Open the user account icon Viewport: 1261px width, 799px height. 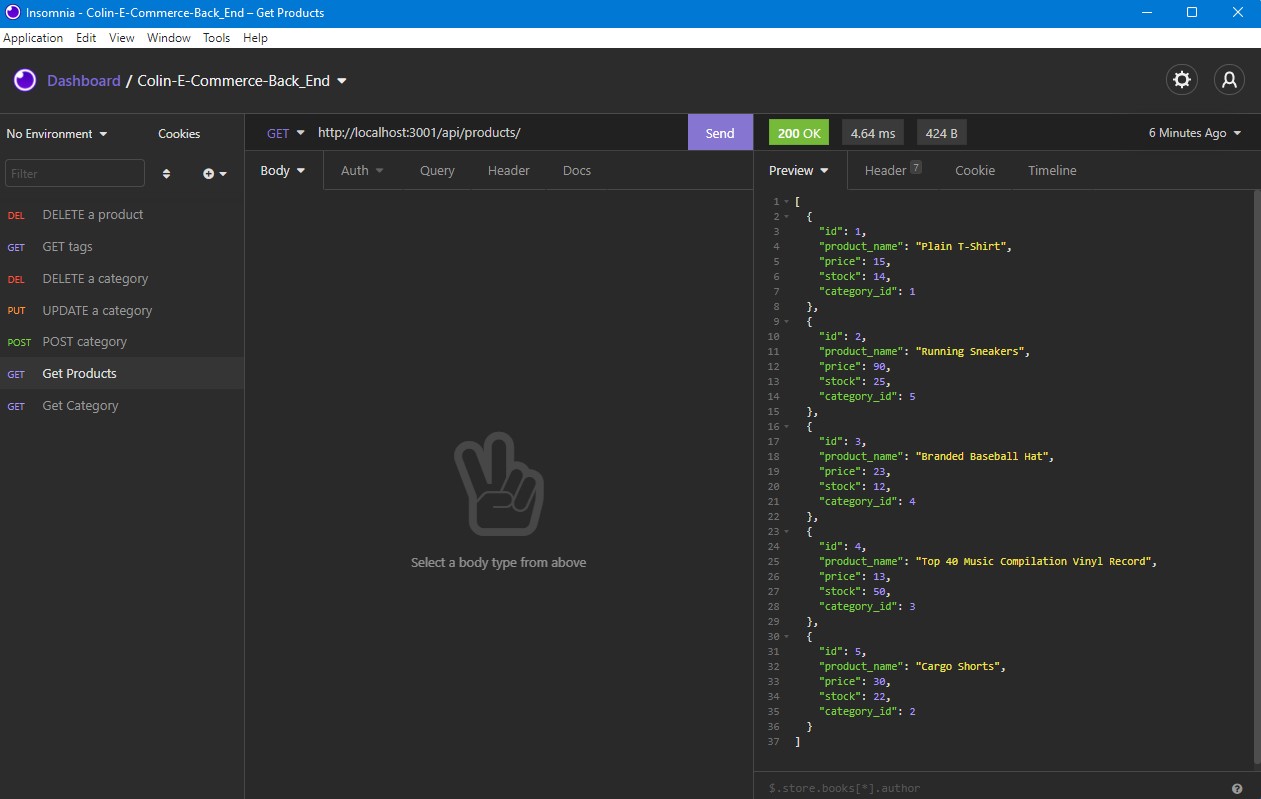(1229, 80)
